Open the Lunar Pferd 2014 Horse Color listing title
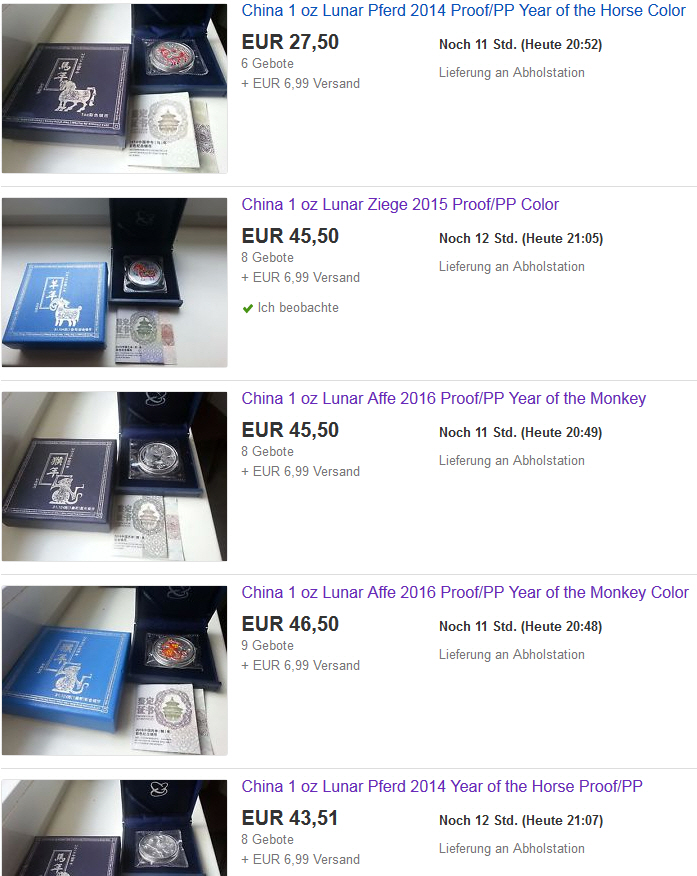 463,11
